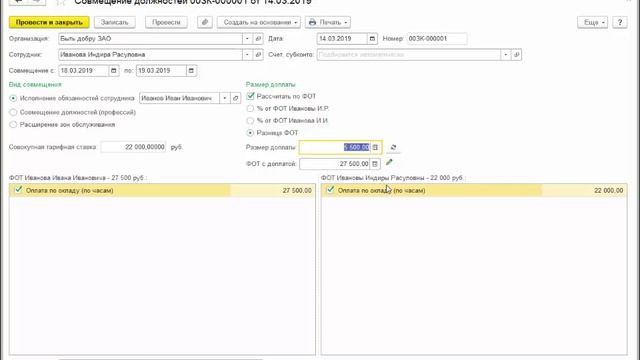This screenshot has width=640, height=360.
Task: Click the по date field 19.03.2019
Action: click(161, 71)
